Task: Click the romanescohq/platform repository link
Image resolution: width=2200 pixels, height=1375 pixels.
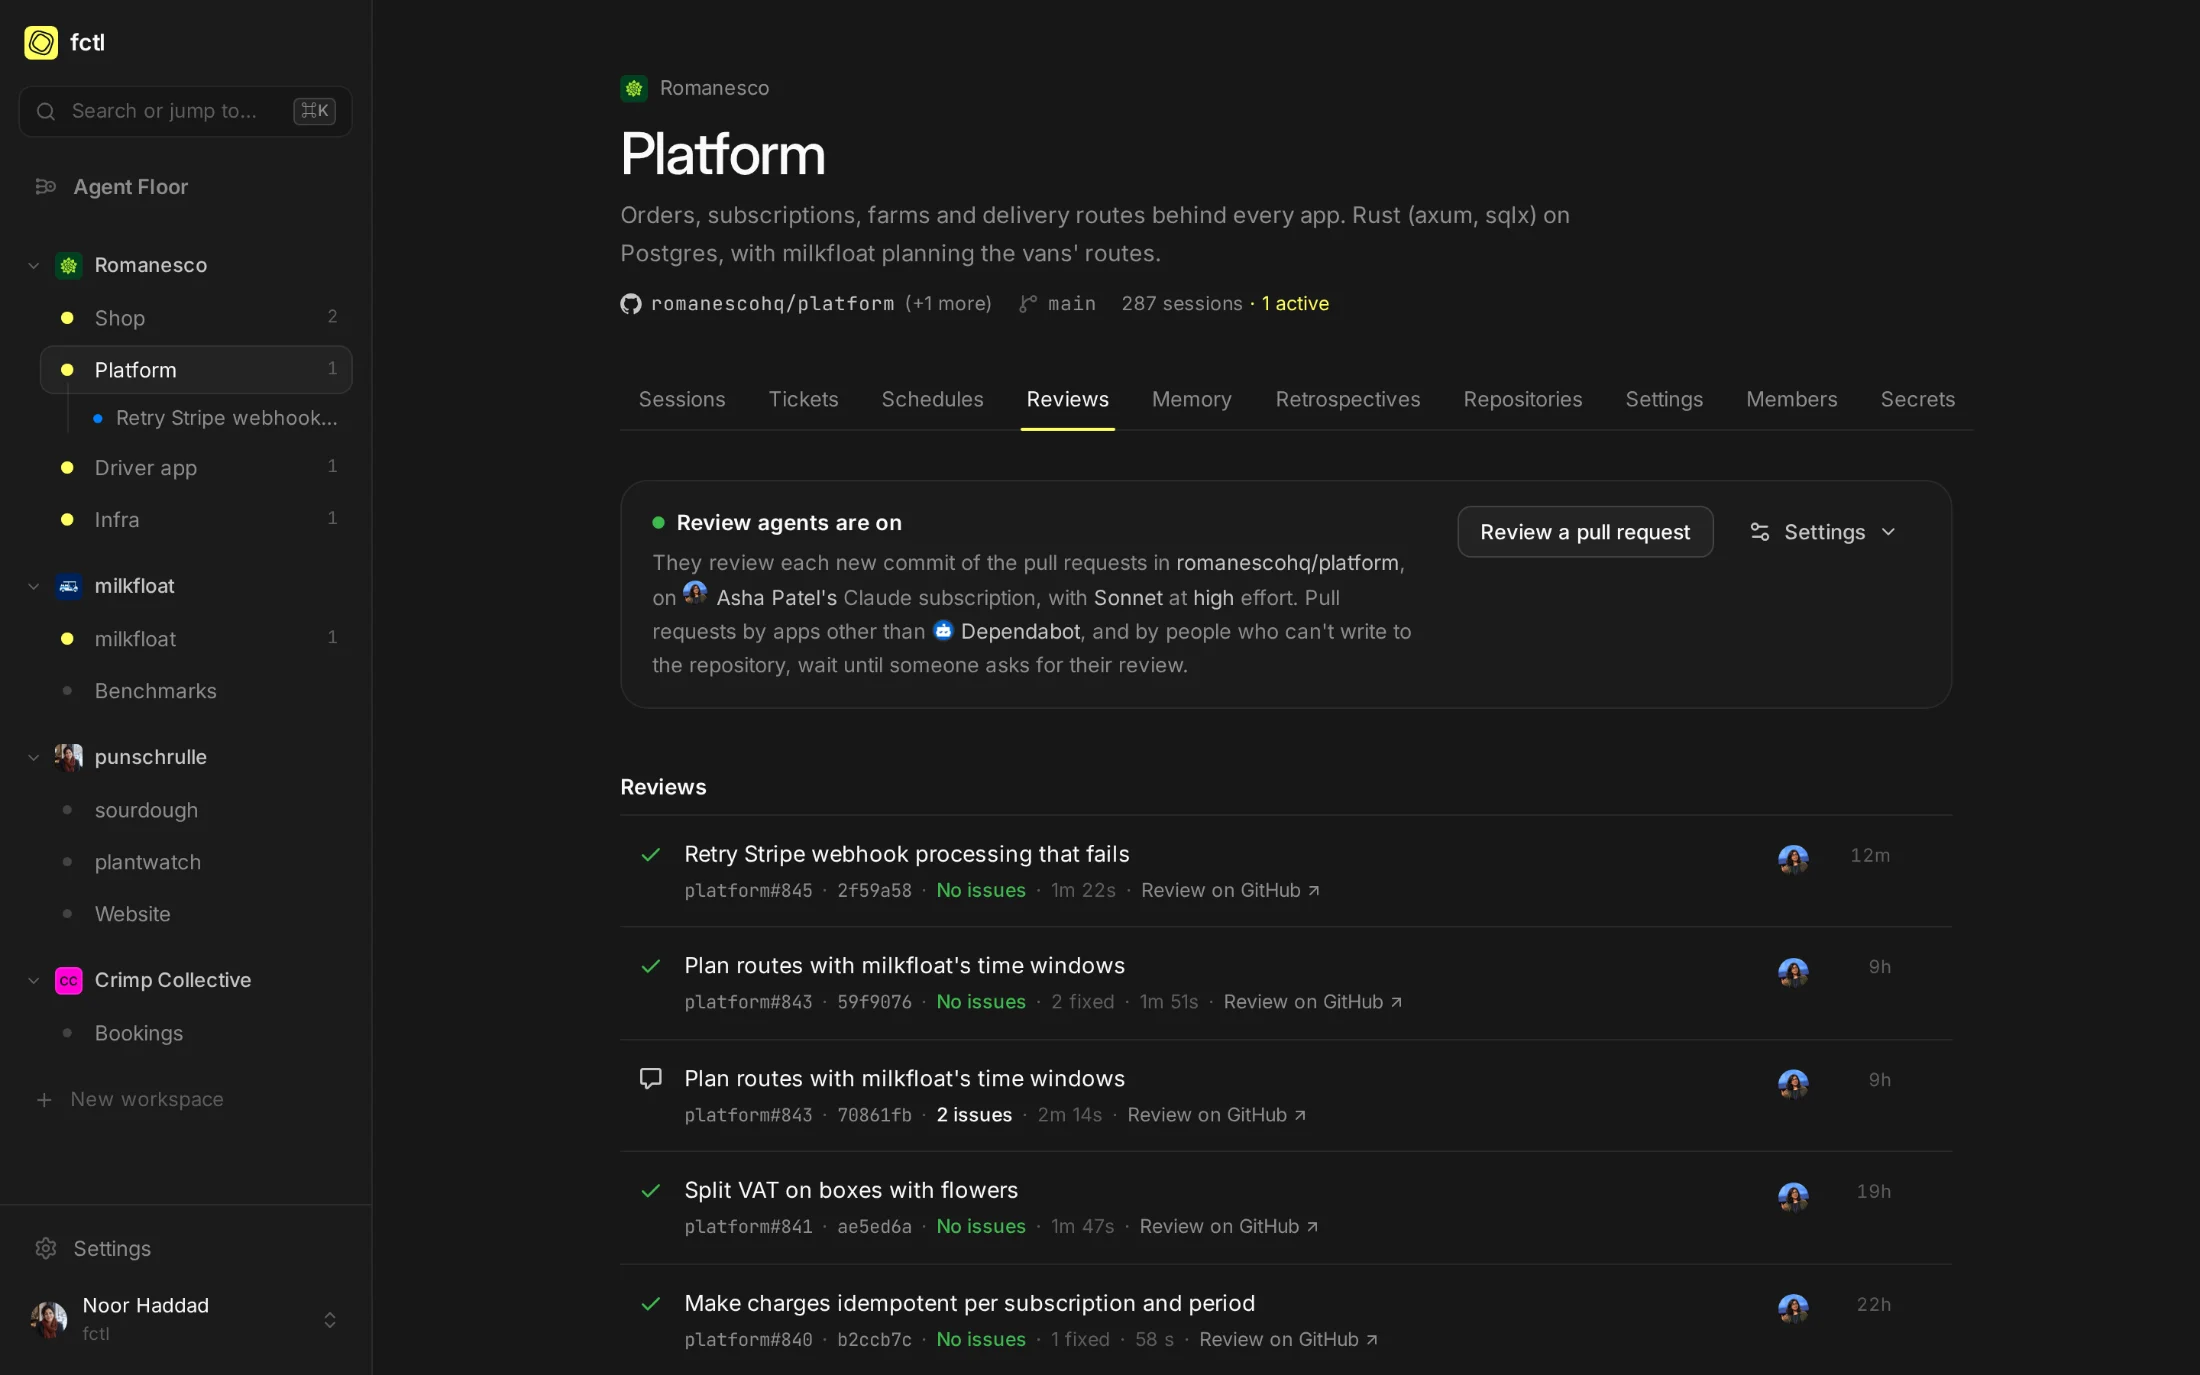Action: tap(772, 303)
